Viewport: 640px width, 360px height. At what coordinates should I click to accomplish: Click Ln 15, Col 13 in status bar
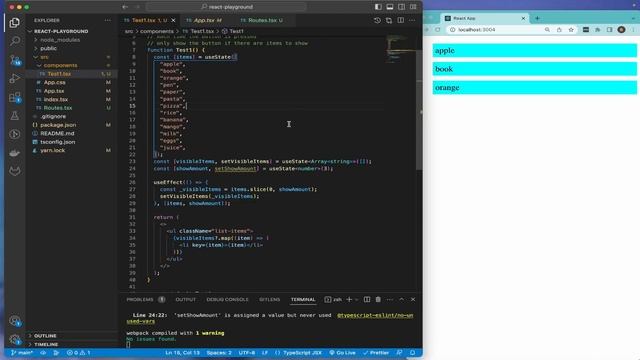pos(182,353)
